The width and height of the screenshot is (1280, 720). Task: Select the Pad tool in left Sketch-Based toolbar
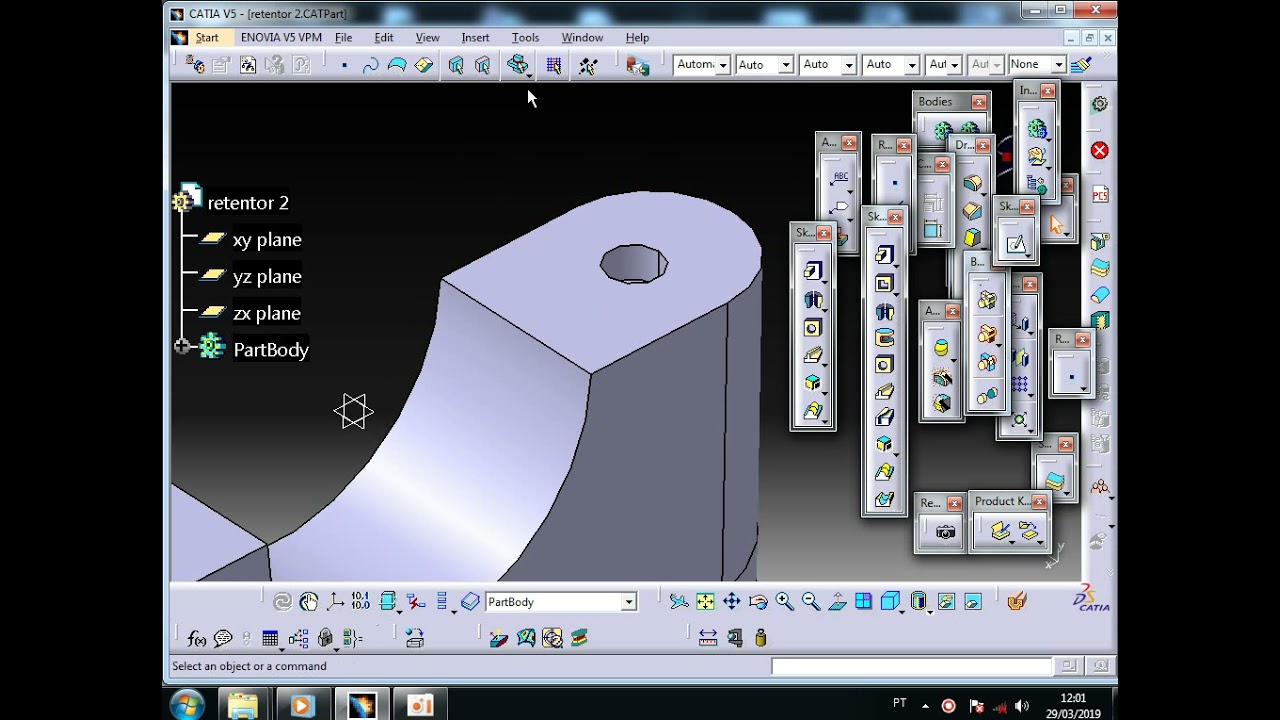[x=812, y=271]
